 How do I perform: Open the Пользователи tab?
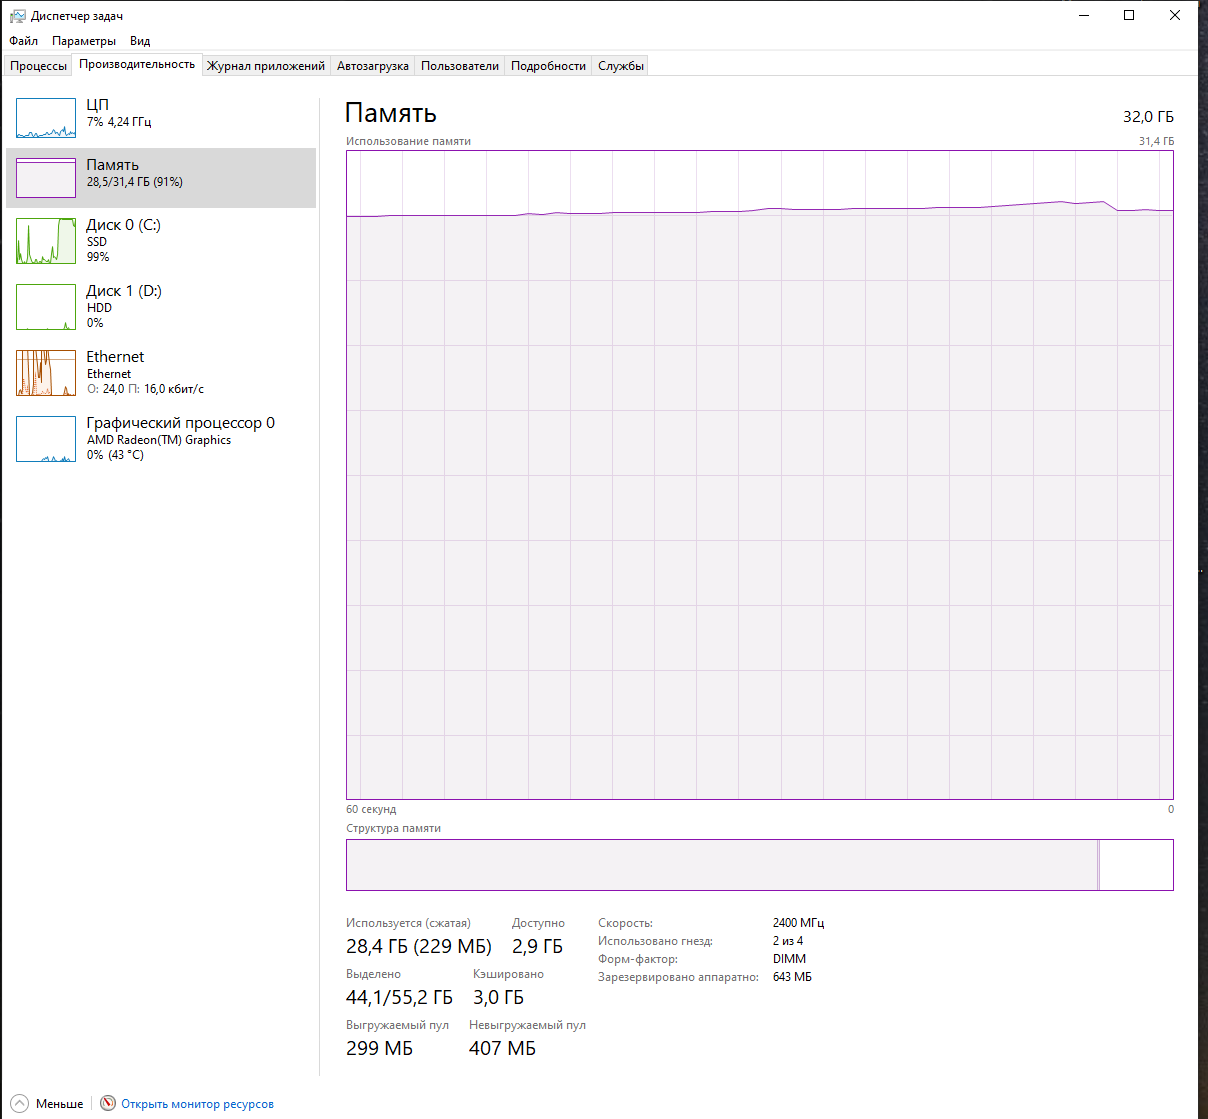pos(459,66)
